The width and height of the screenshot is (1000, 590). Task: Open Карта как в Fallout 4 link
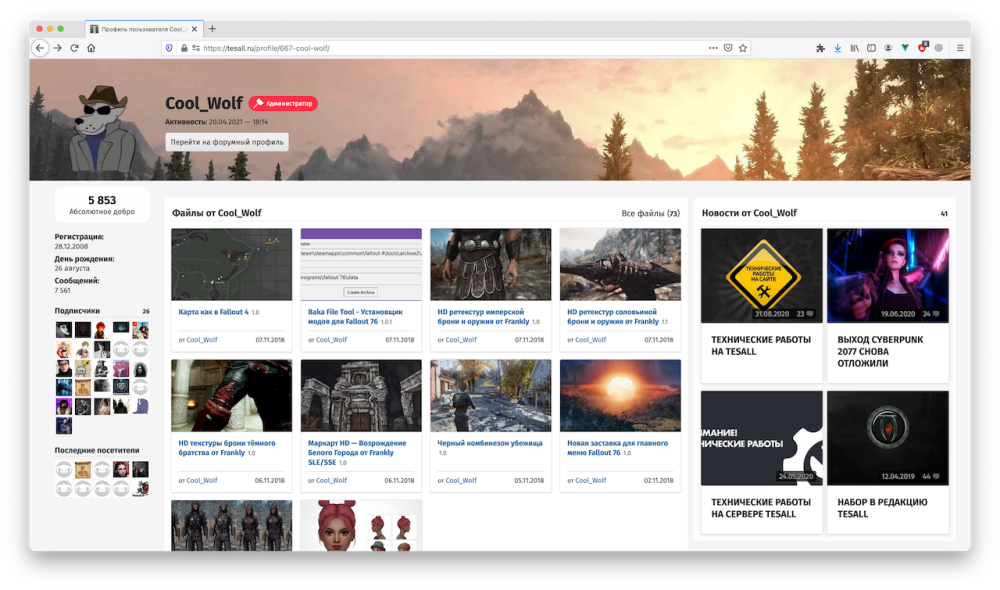point(214,312)
